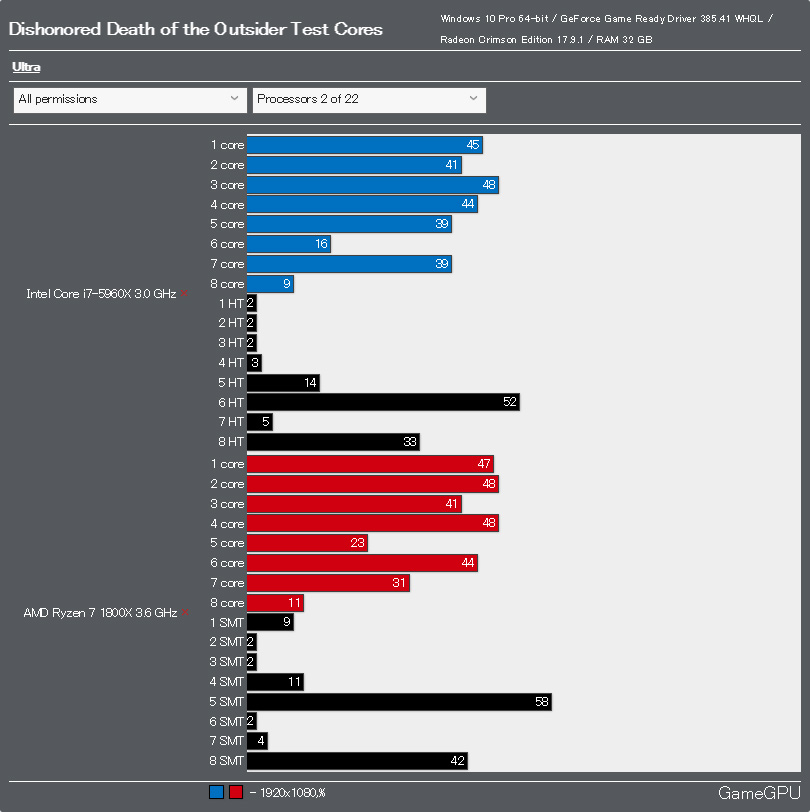
Task: Click the Intel Core i7-5960X 3.0 GHz label
Action: [102, 294]
